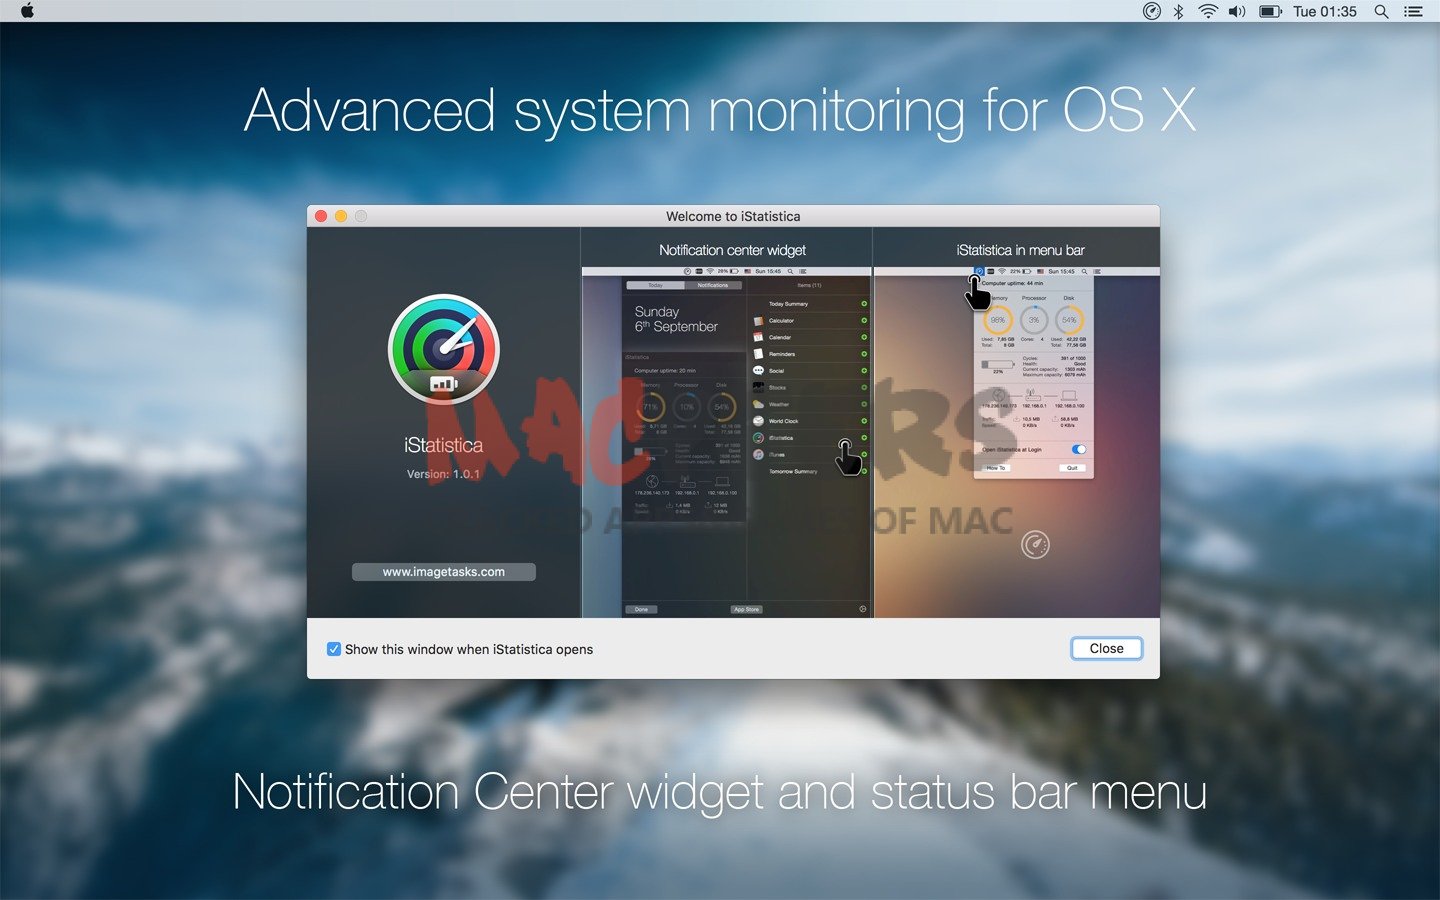The width and height of the screenshot is (1440, 900).
Task: Check the battery status icon
Action: [x=1270, y=11]
